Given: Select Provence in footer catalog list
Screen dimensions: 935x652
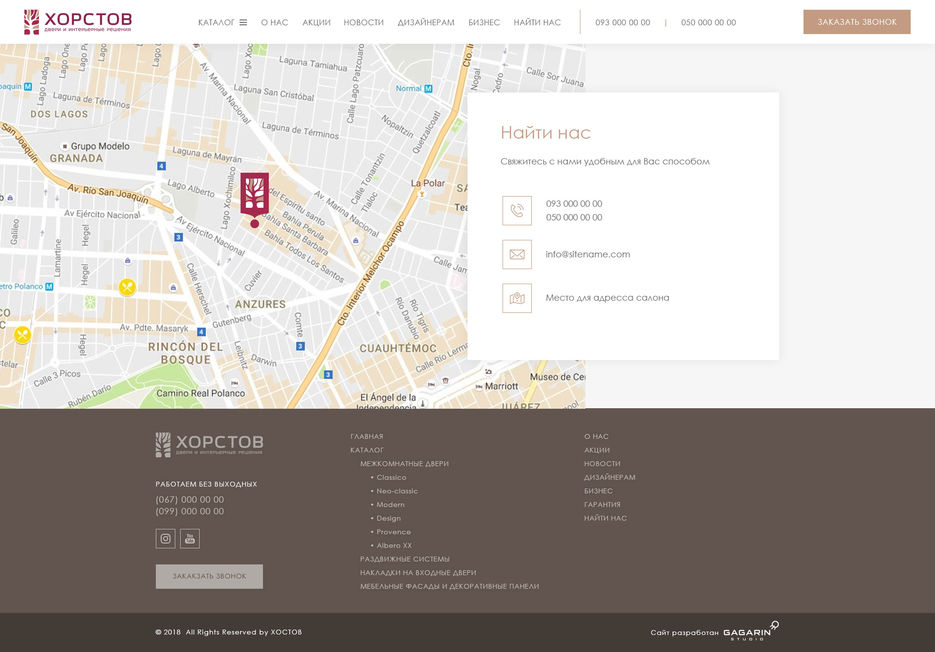Looking at the screenshot, I should [x=394, y=532].
